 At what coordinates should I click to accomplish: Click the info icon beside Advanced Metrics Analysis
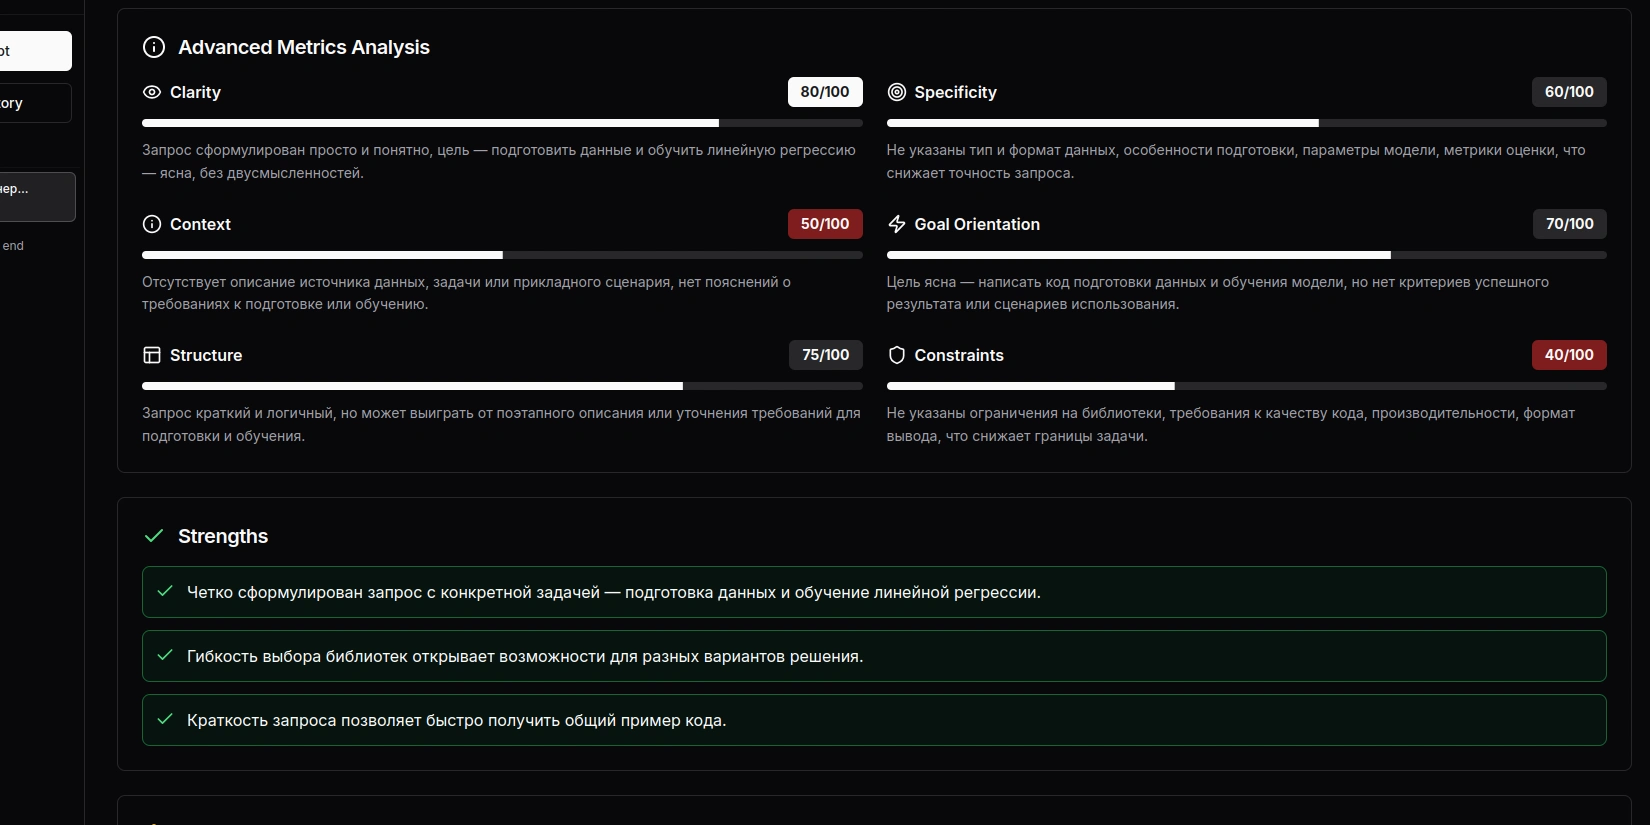coord(154,47)
